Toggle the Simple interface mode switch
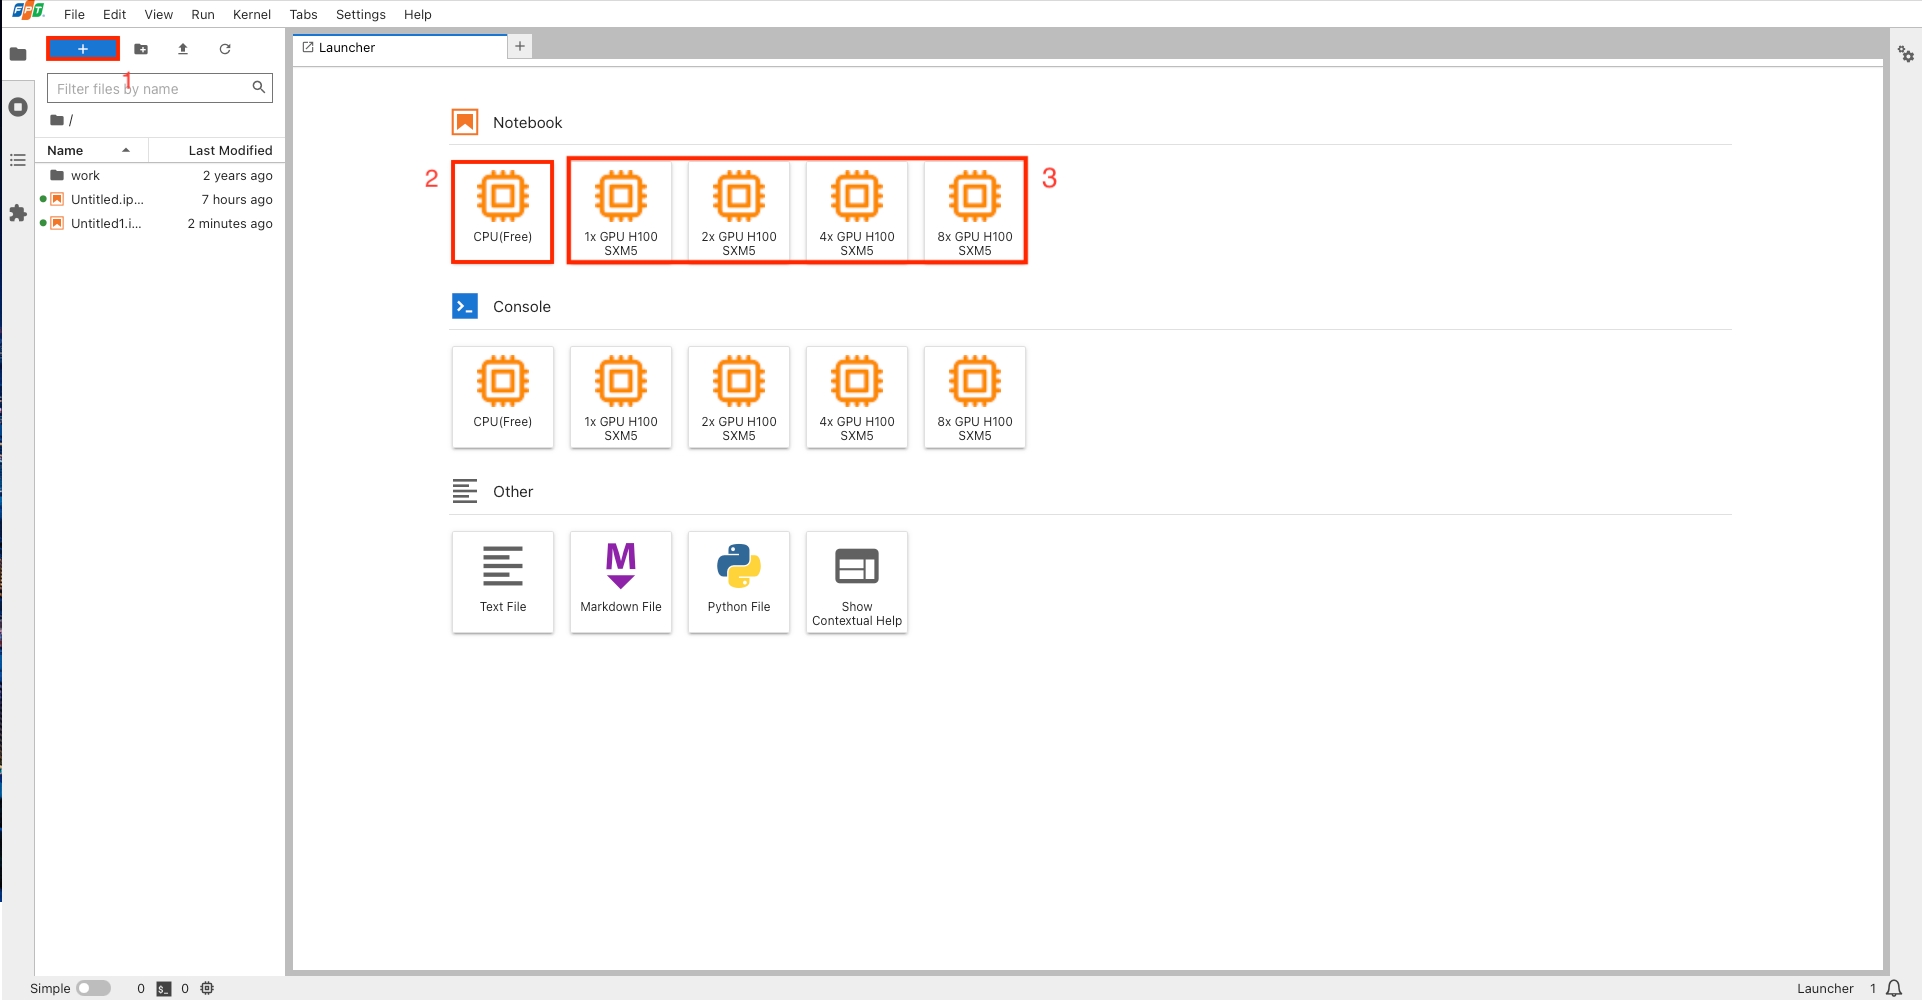This screenshot has width=1922, height=1000. (x=93, y=988)
